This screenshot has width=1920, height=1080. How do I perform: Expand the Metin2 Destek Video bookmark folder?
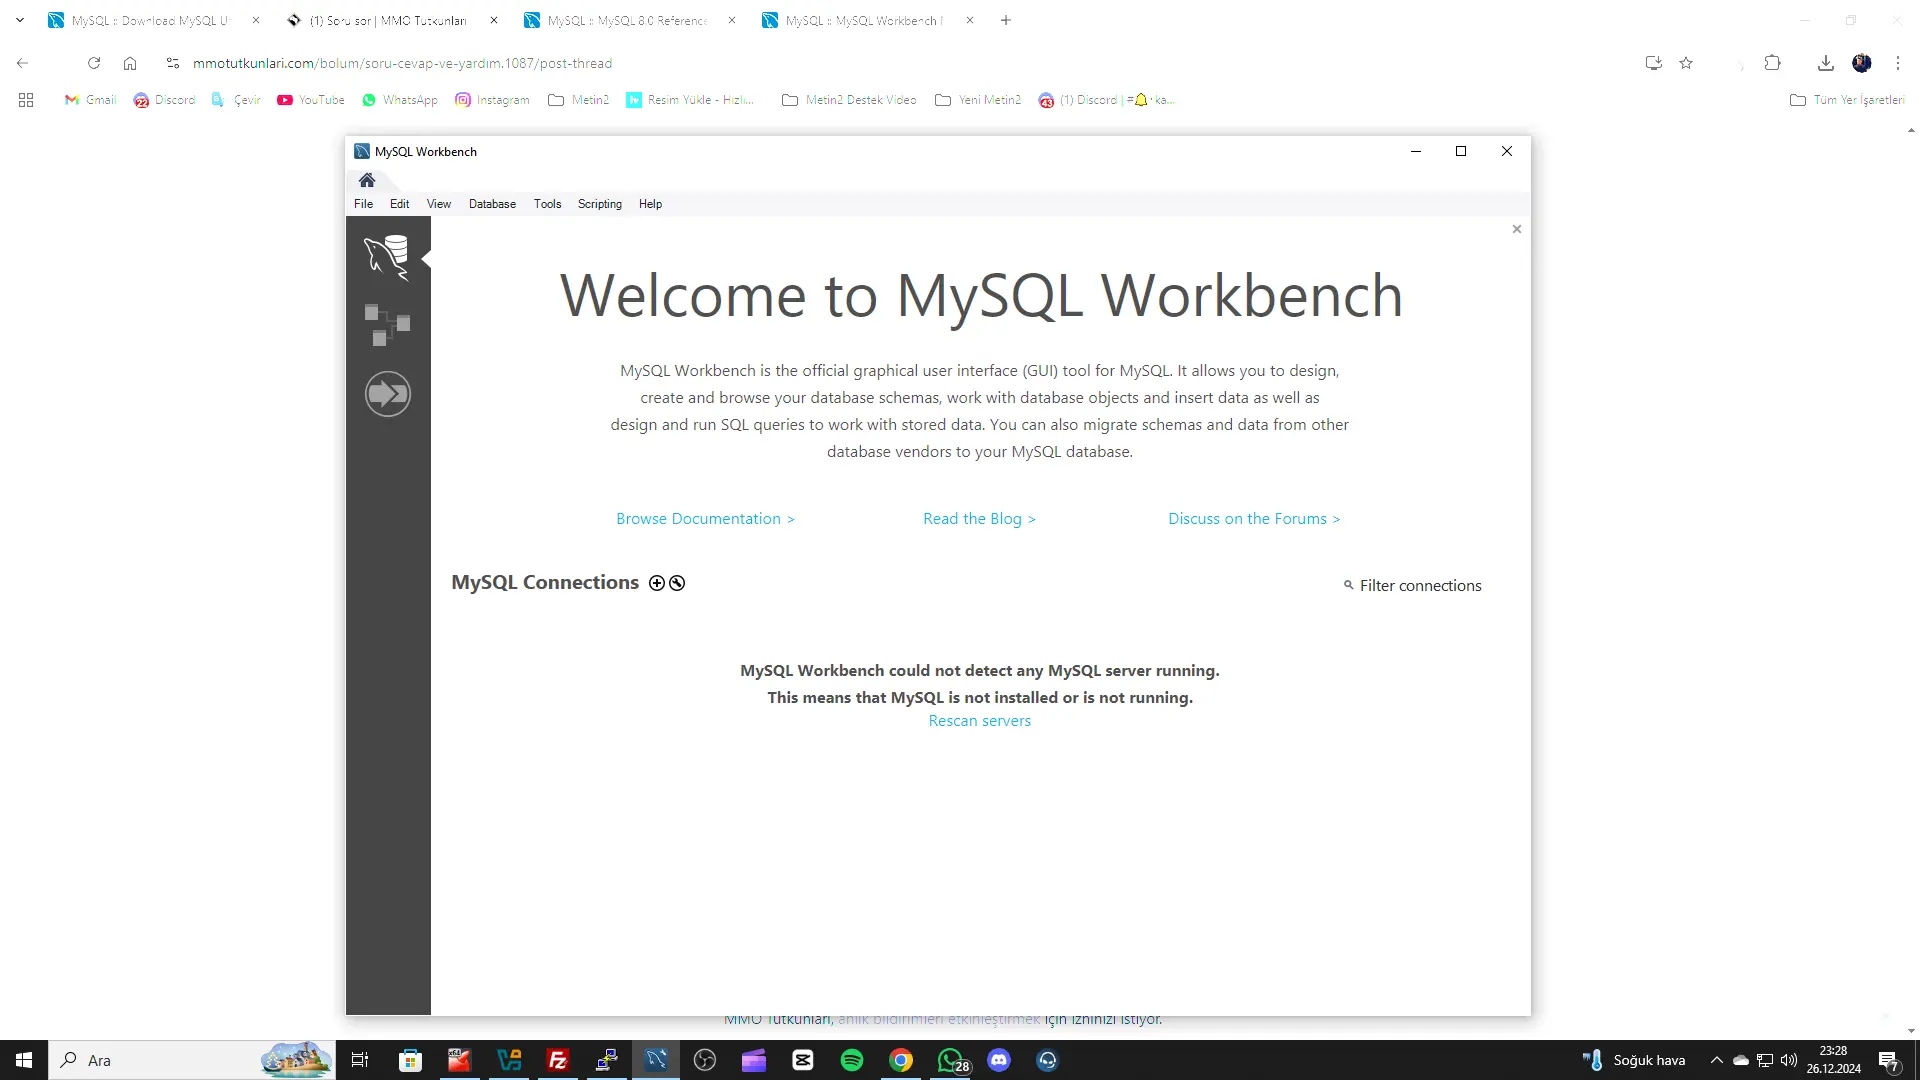(849, 100)
